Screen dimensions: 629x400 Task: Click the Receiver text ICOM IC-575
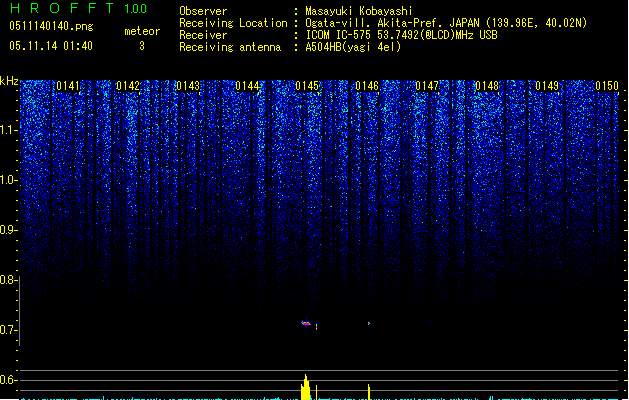(x=338, y=35)
